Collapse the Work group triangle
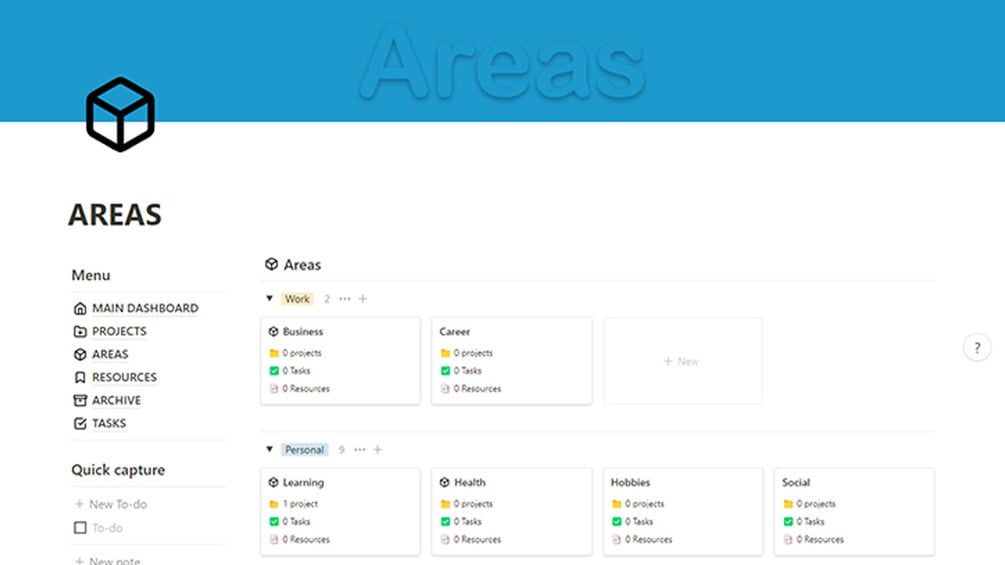Screen dimensions: 1005x565 (x=270, y=298)
